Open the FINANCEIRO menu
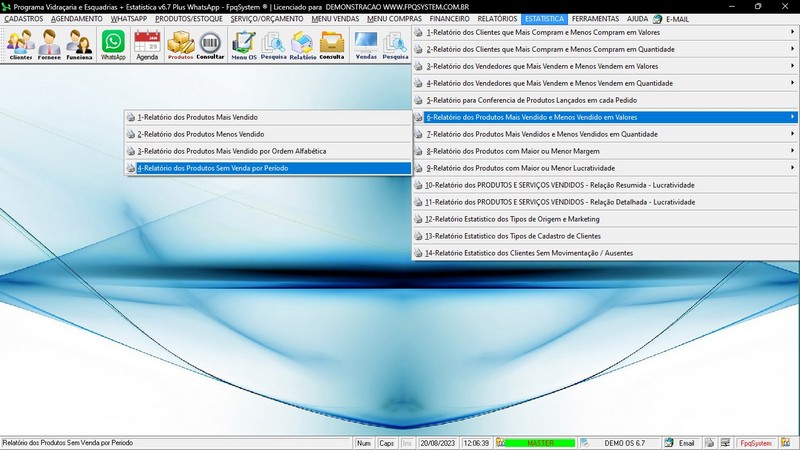The height and width of the screenshot is (450, 800). point(450,19)
